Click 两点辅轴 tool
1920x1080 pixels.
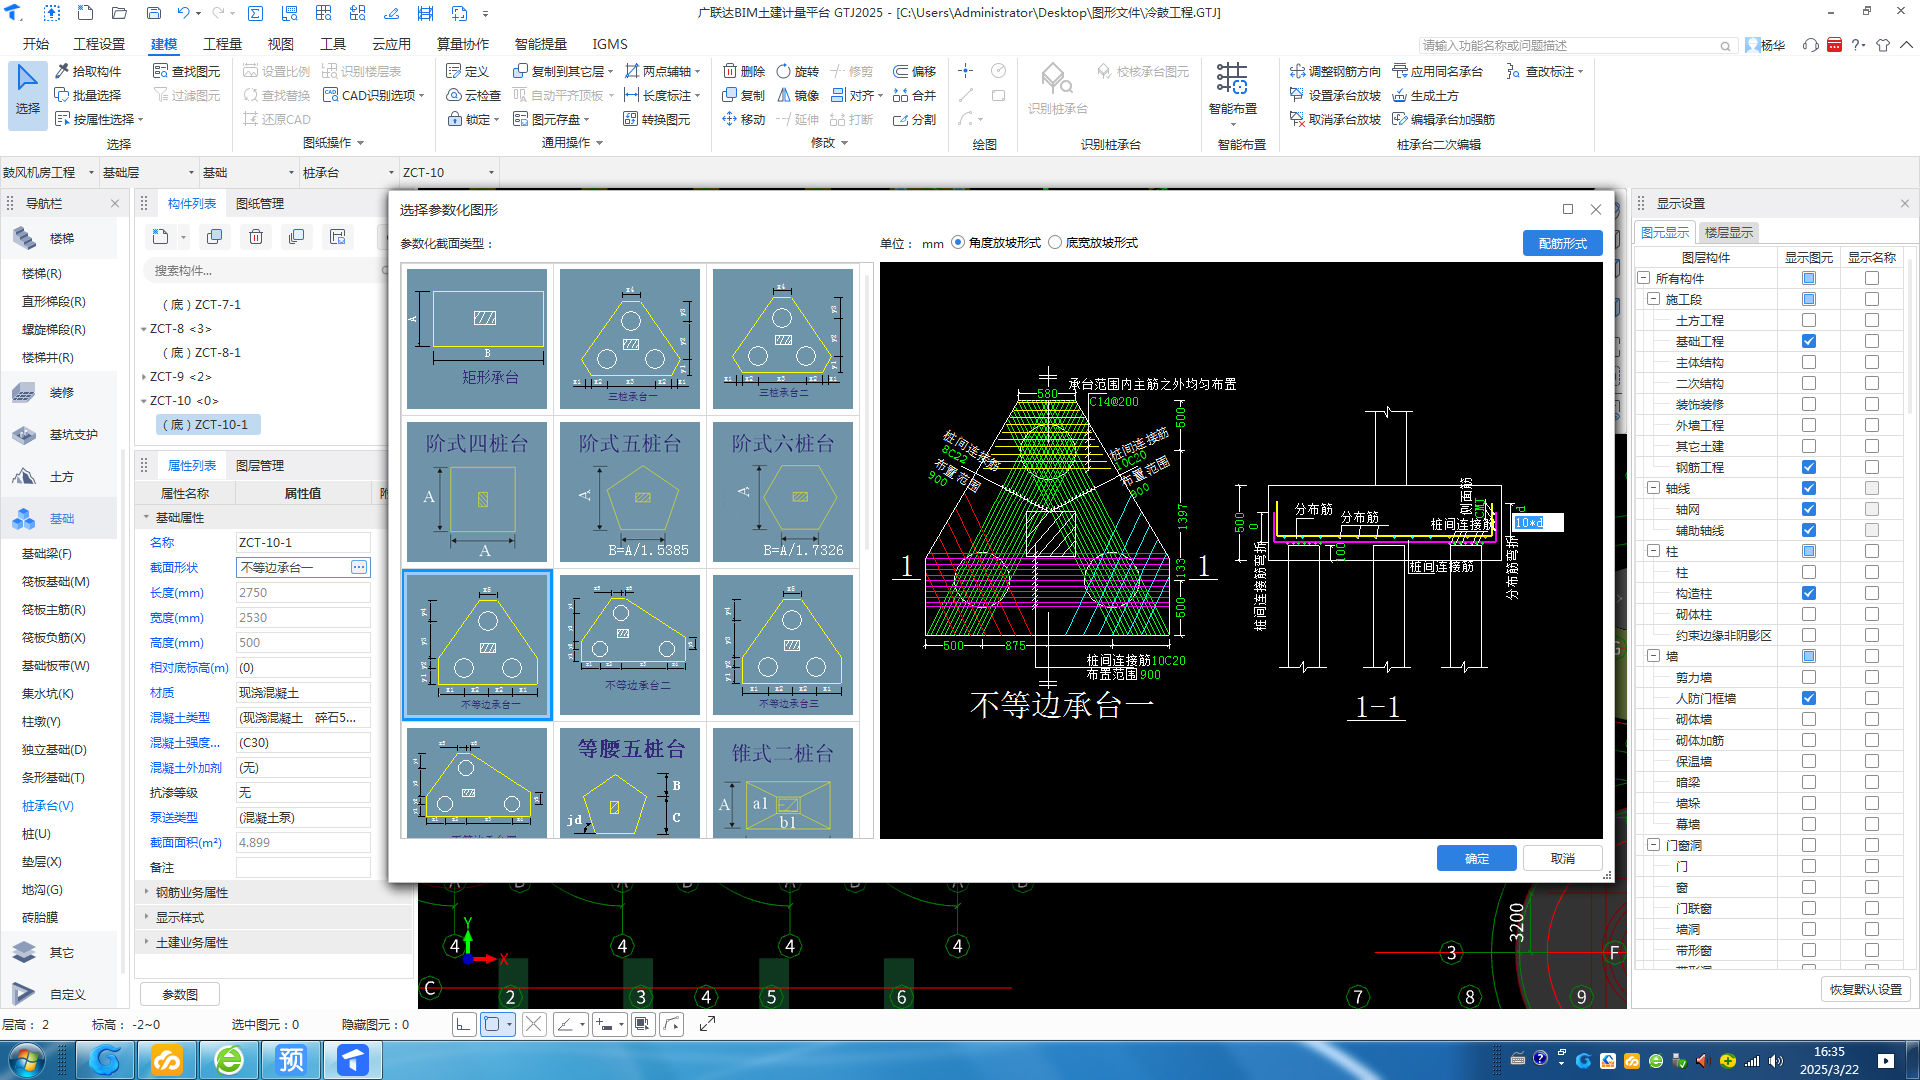pos(661,71)
